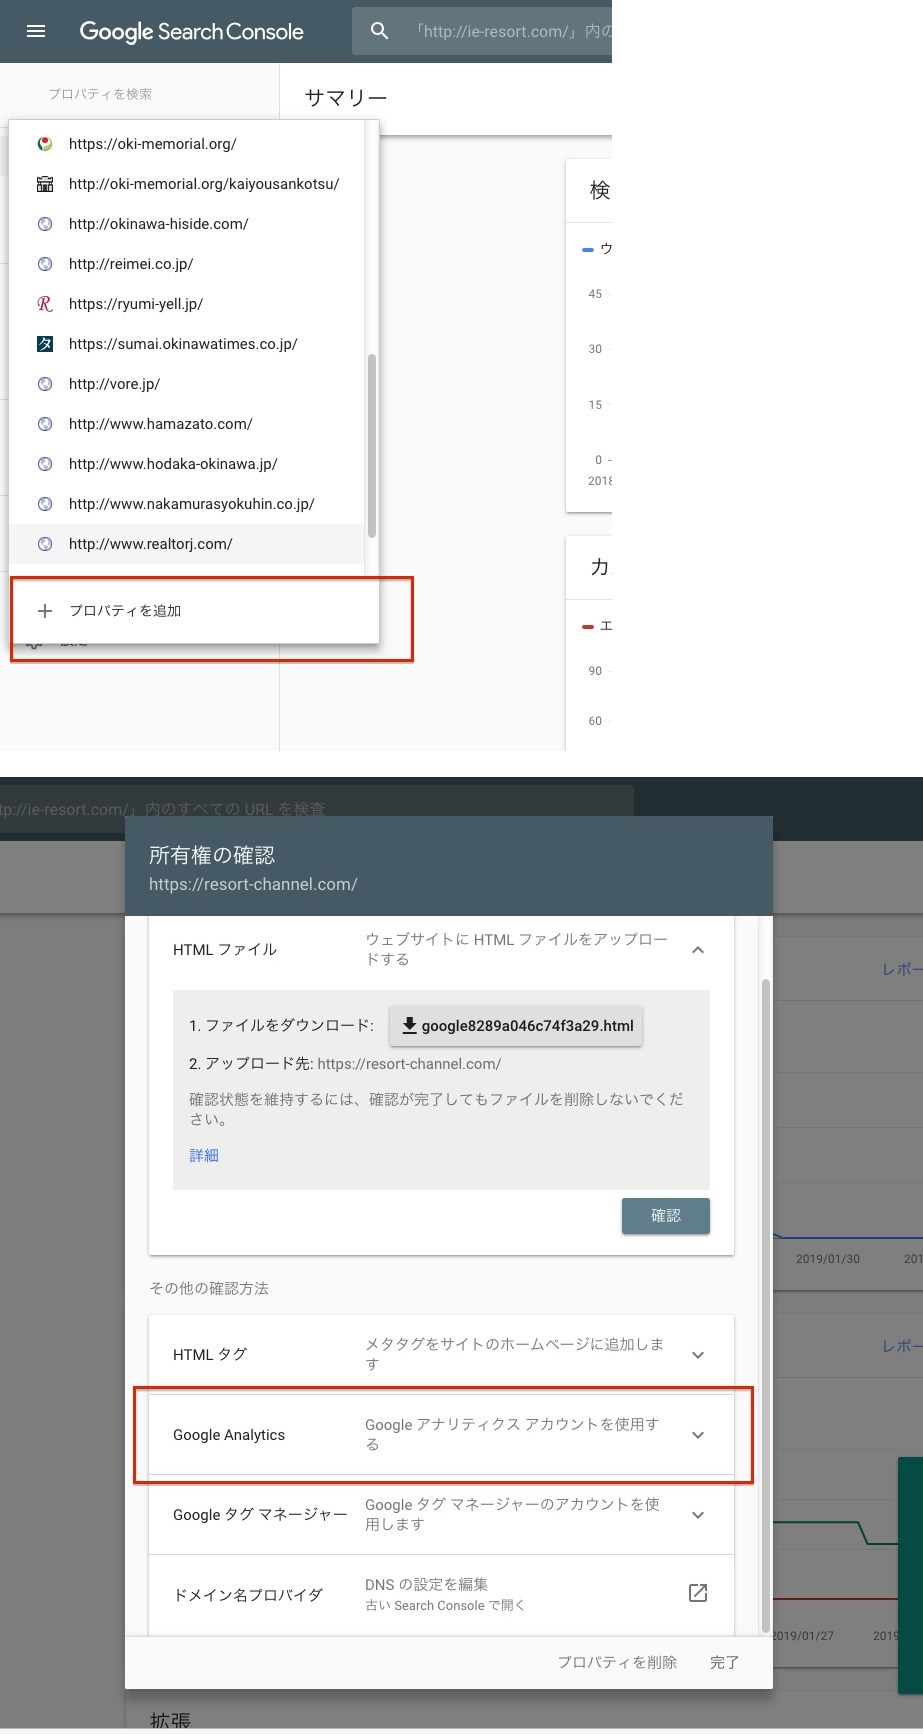
Task: Click the 所有権の確認 dialog title
Action: [x=212, y=855]
